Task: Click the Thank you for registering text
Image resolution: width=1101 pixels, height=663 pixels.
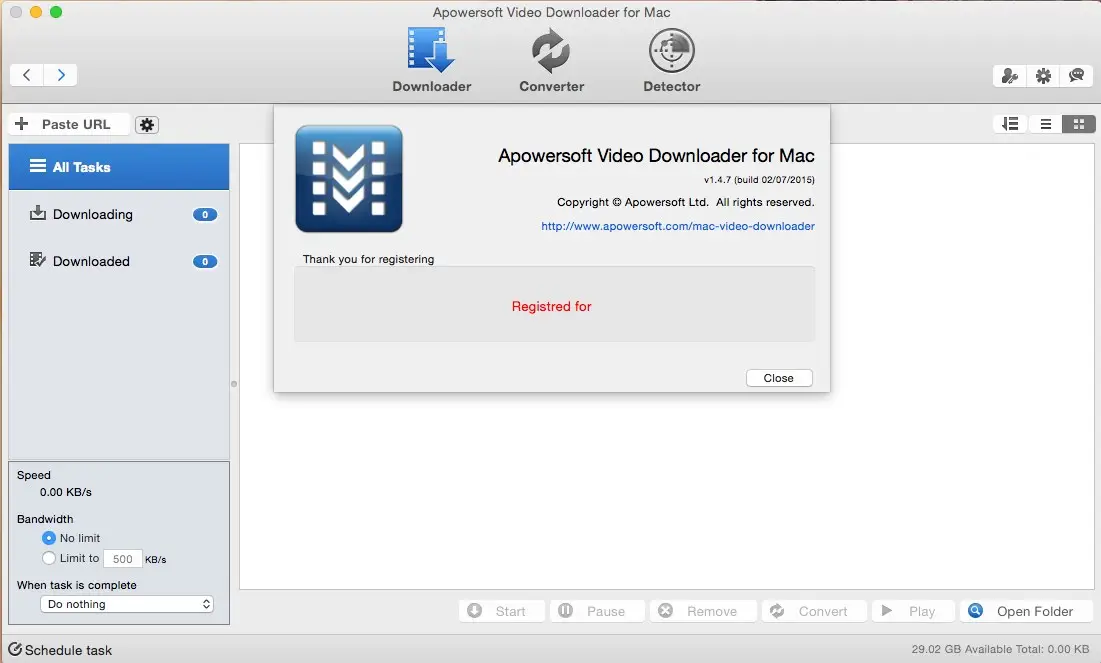Action: 368,259
